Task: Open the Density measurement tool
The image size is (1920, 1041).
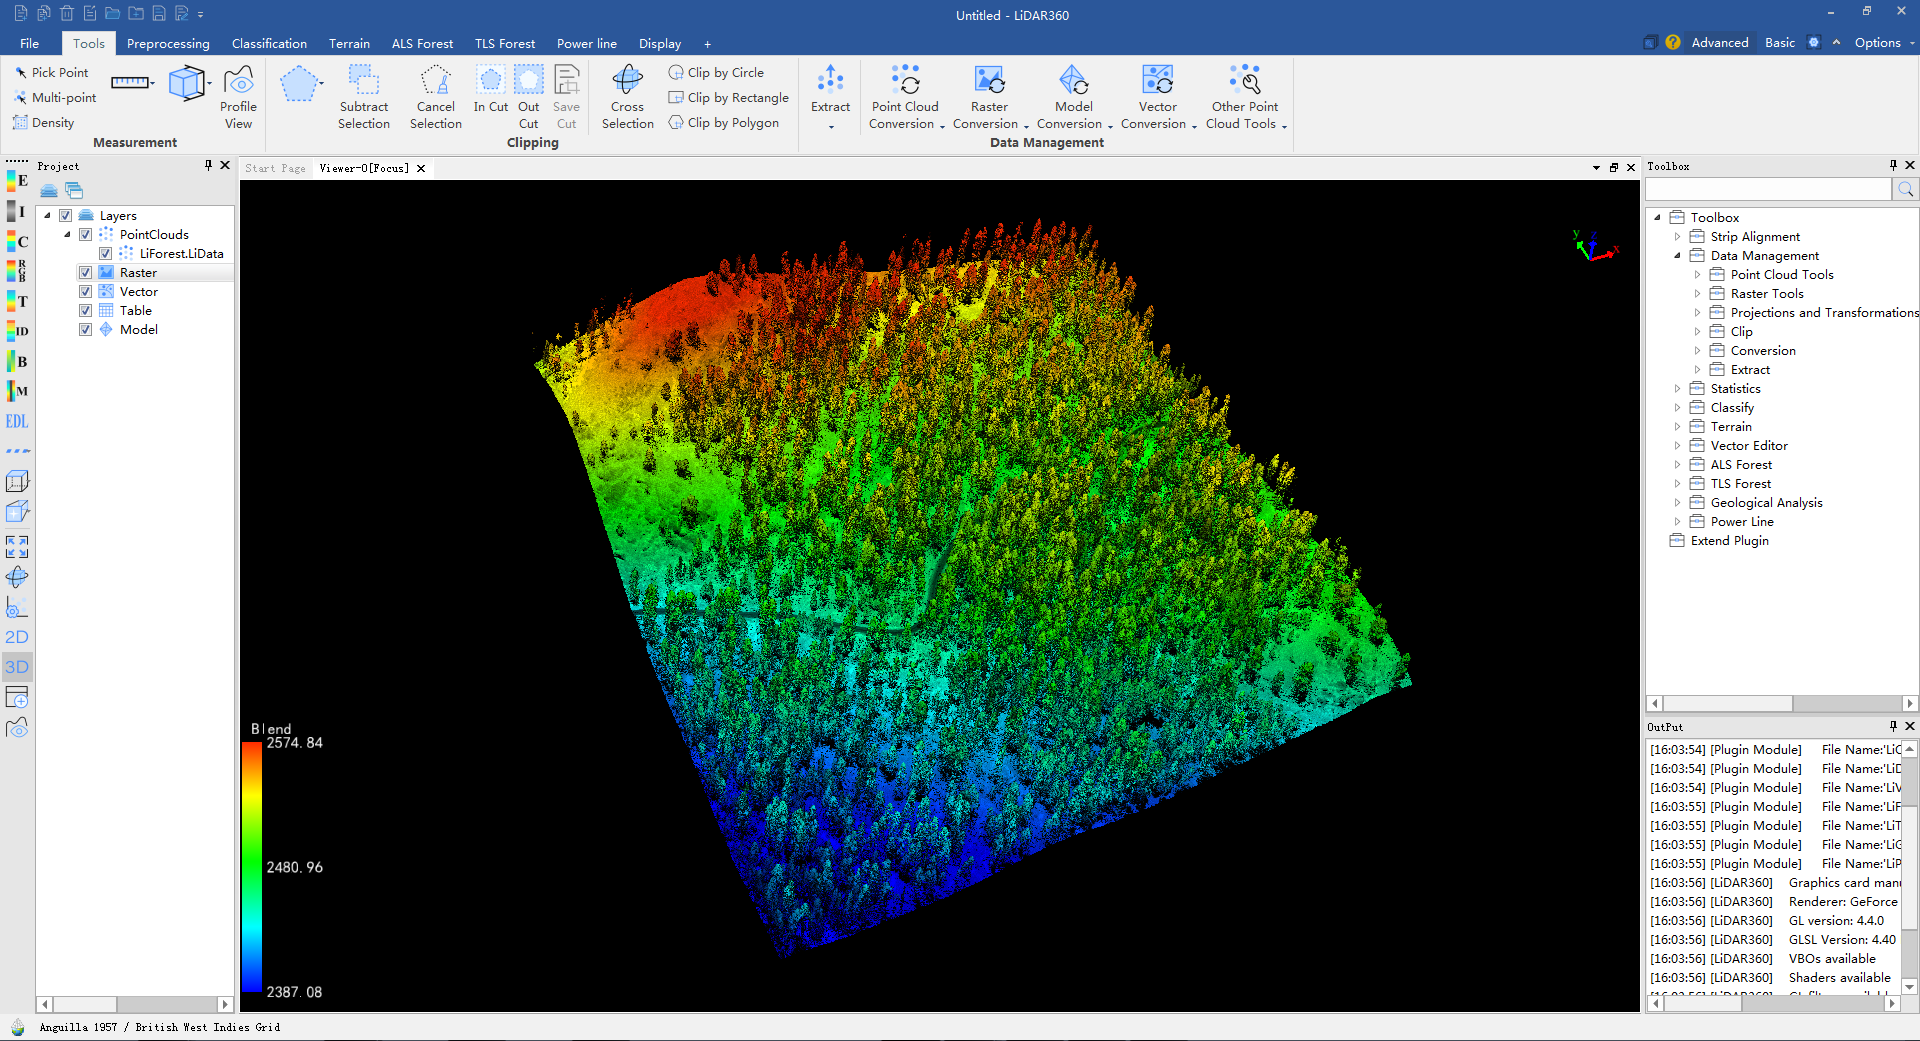Action: tap(44, 123)
